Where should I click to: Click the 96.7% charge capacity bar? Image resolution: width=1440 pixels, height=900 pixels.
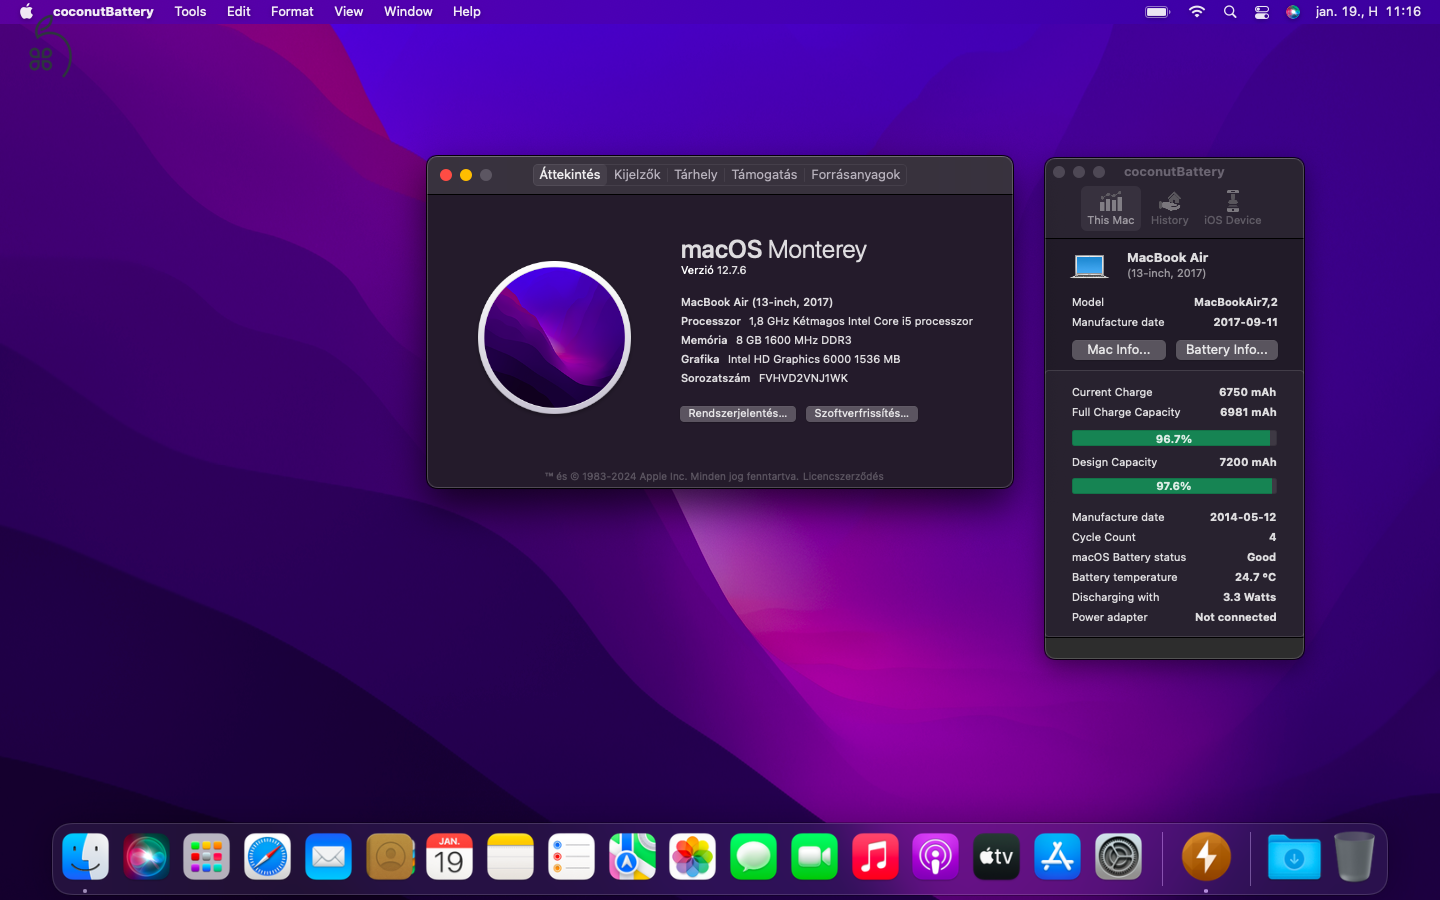point(1173,438)
